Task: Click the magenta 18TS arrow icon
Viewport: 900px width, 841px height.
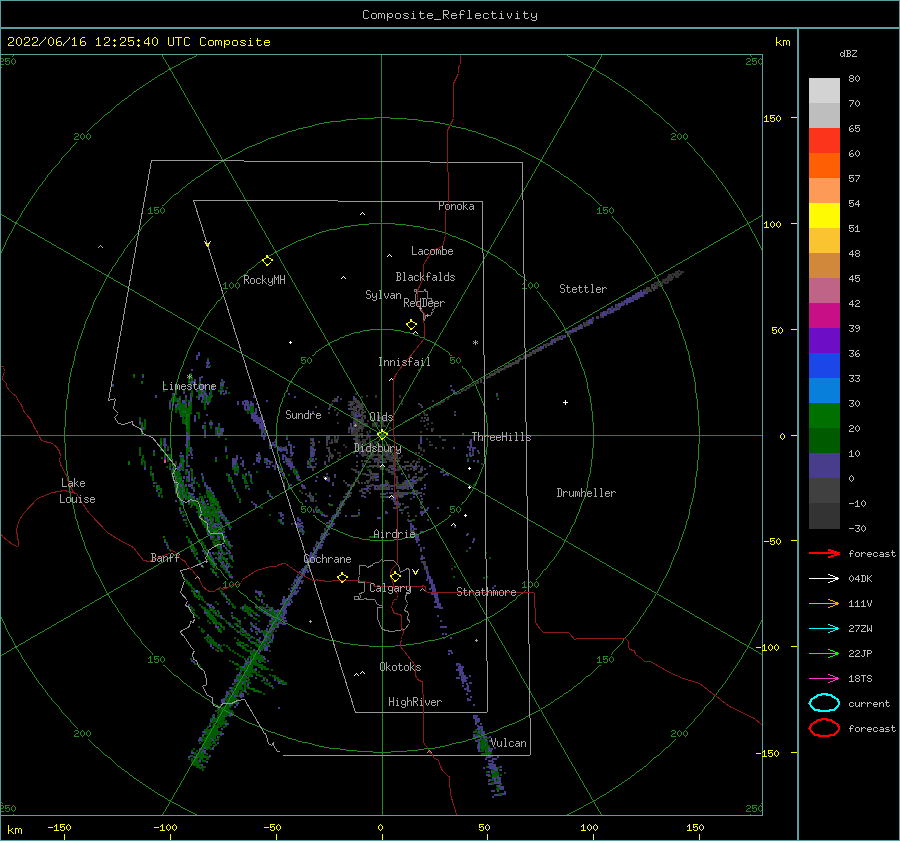Action: click(824, 679)
